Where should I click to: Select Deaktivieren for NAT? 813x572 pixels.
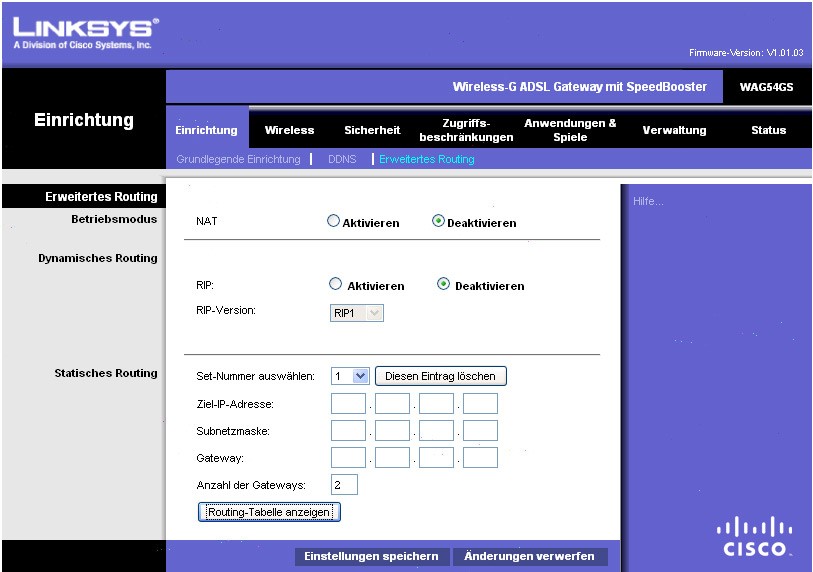pos(438,222)
